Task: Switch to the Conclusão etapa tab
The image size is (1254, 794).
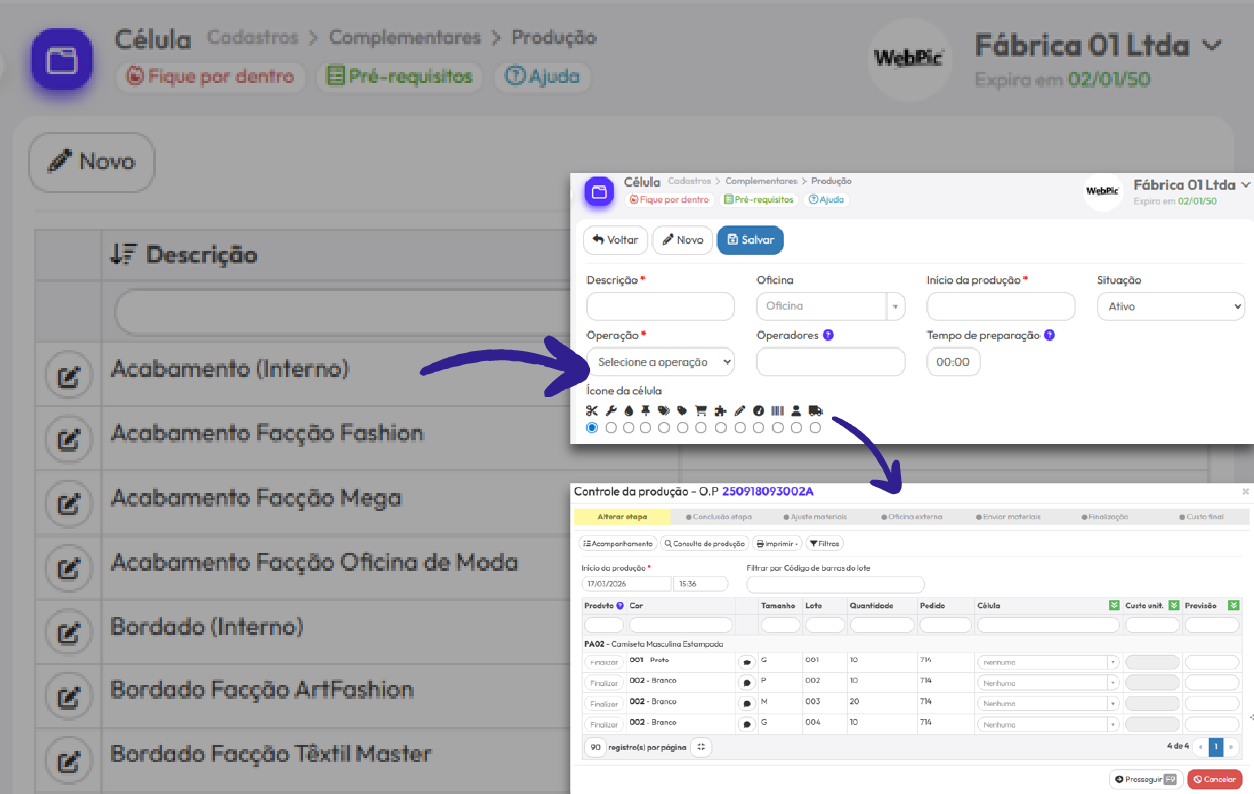Action: [x=718, y=517]
